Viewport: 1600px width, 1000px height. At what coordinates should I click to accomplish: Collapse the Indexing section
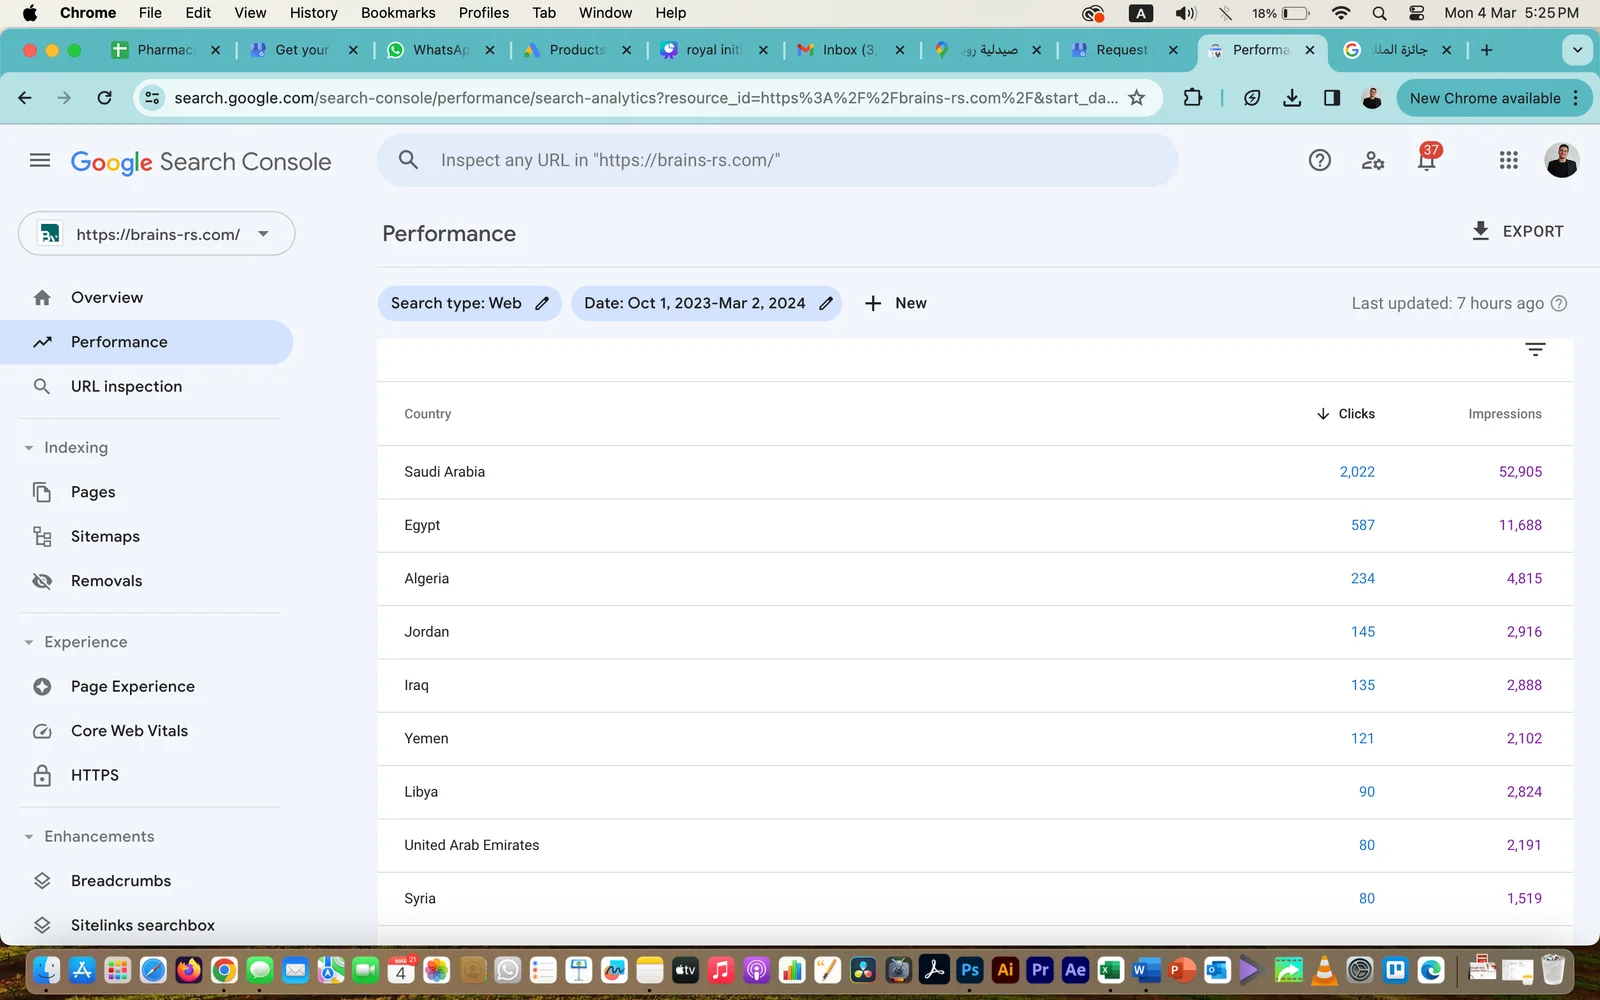(29, 448)
